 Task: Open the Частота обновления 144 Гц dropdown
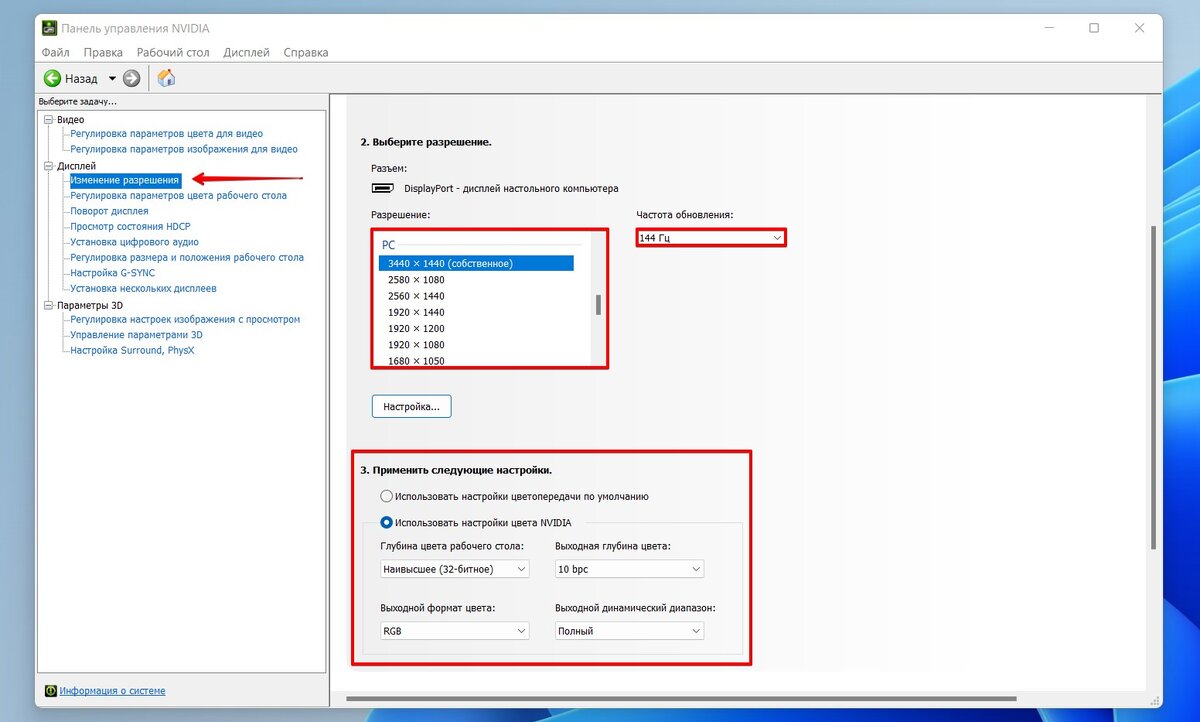[711, 237]
